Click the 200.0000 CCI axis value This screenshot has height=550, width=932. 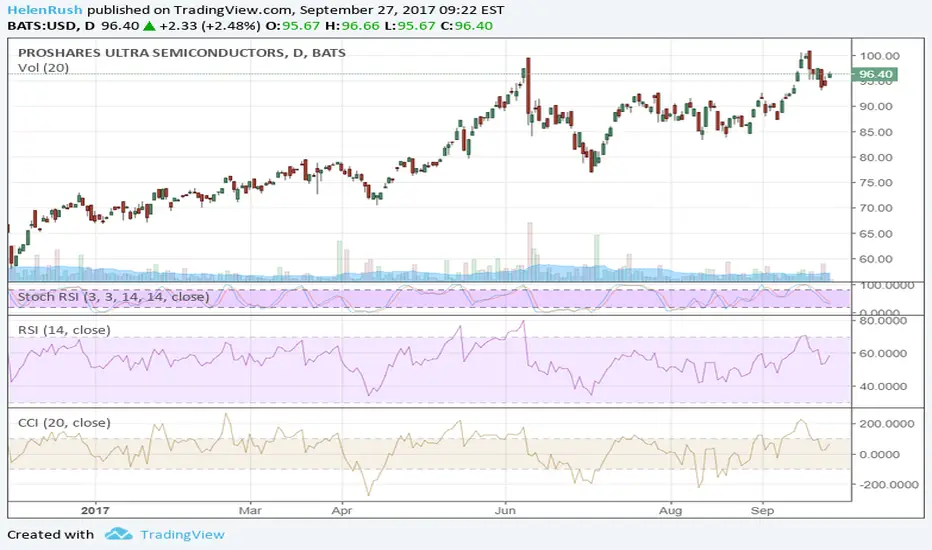[x=886, y=424]
